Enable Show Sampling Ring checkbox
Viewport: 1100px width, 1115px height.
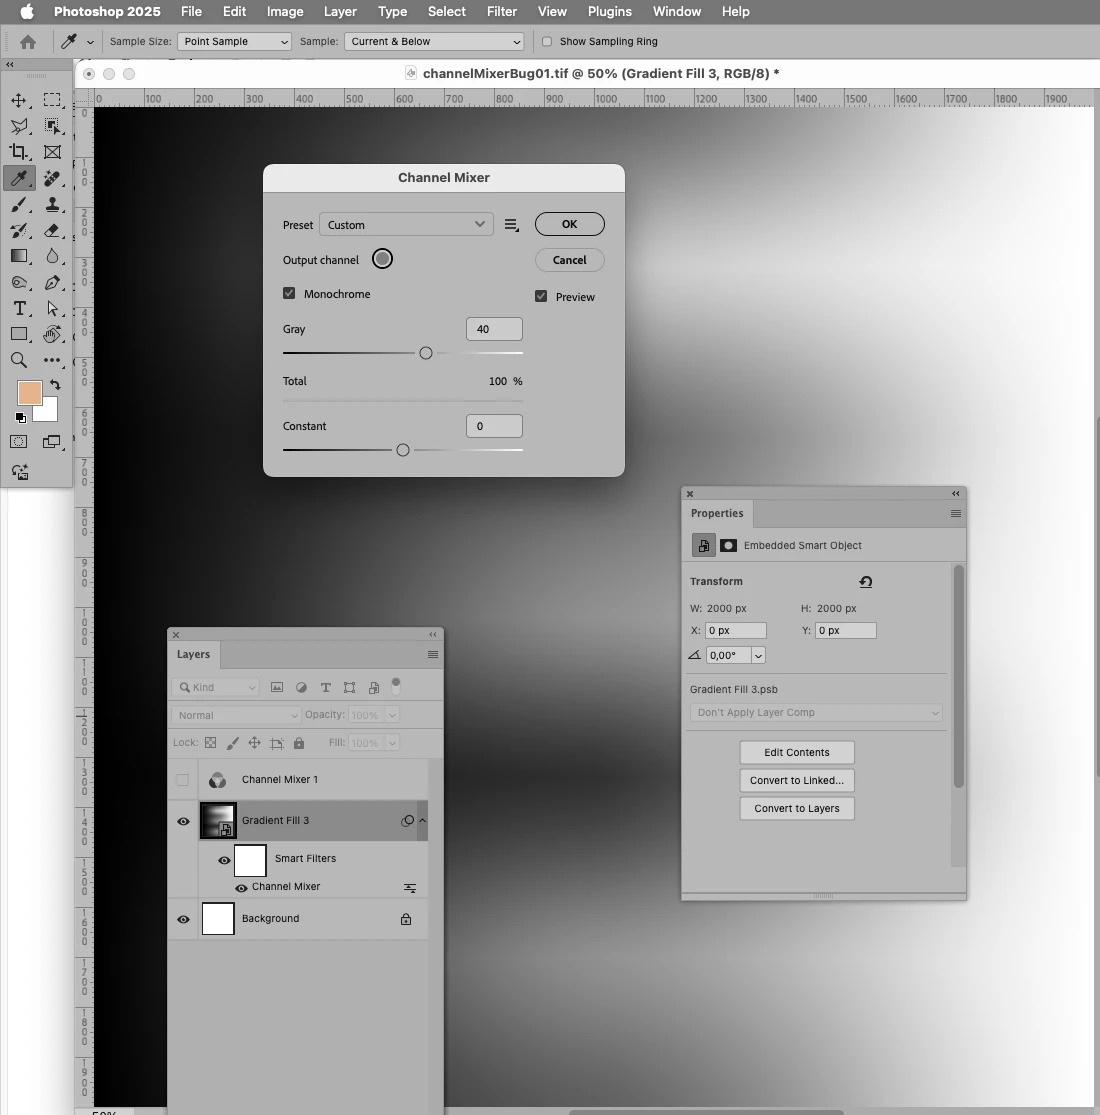click(x=547, y=42)
